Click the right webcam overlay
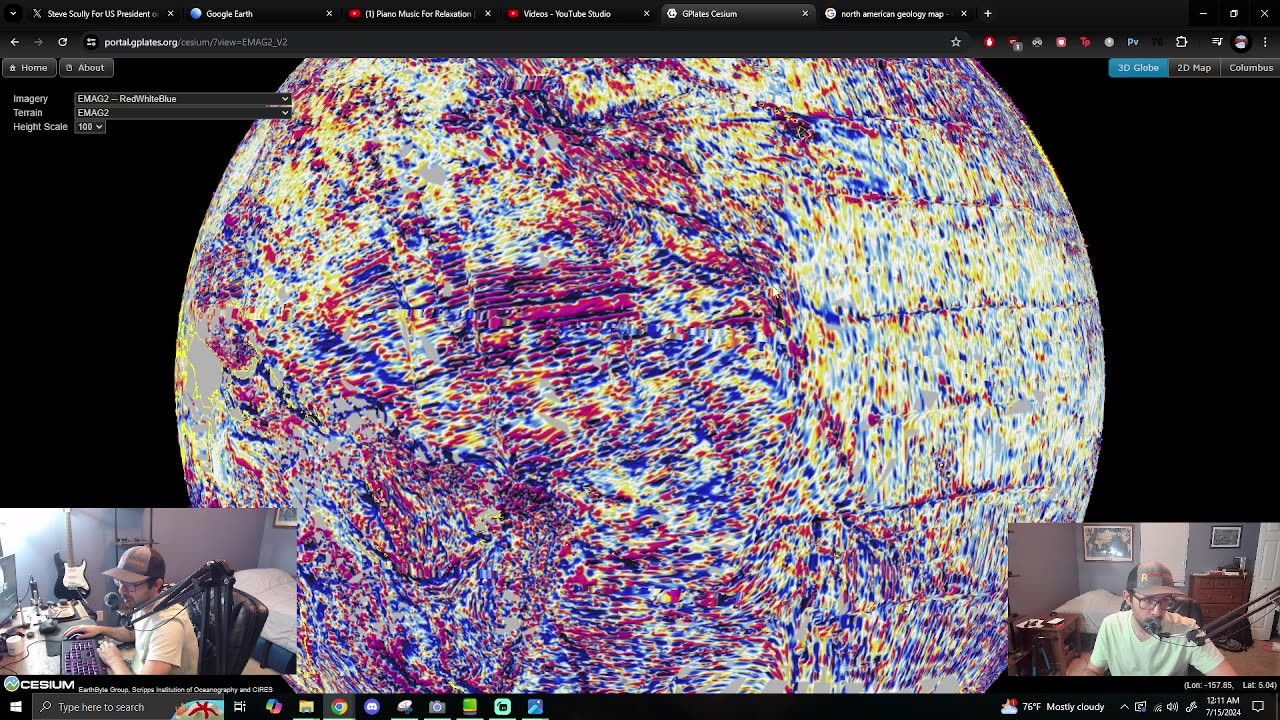 [1144, 599]
